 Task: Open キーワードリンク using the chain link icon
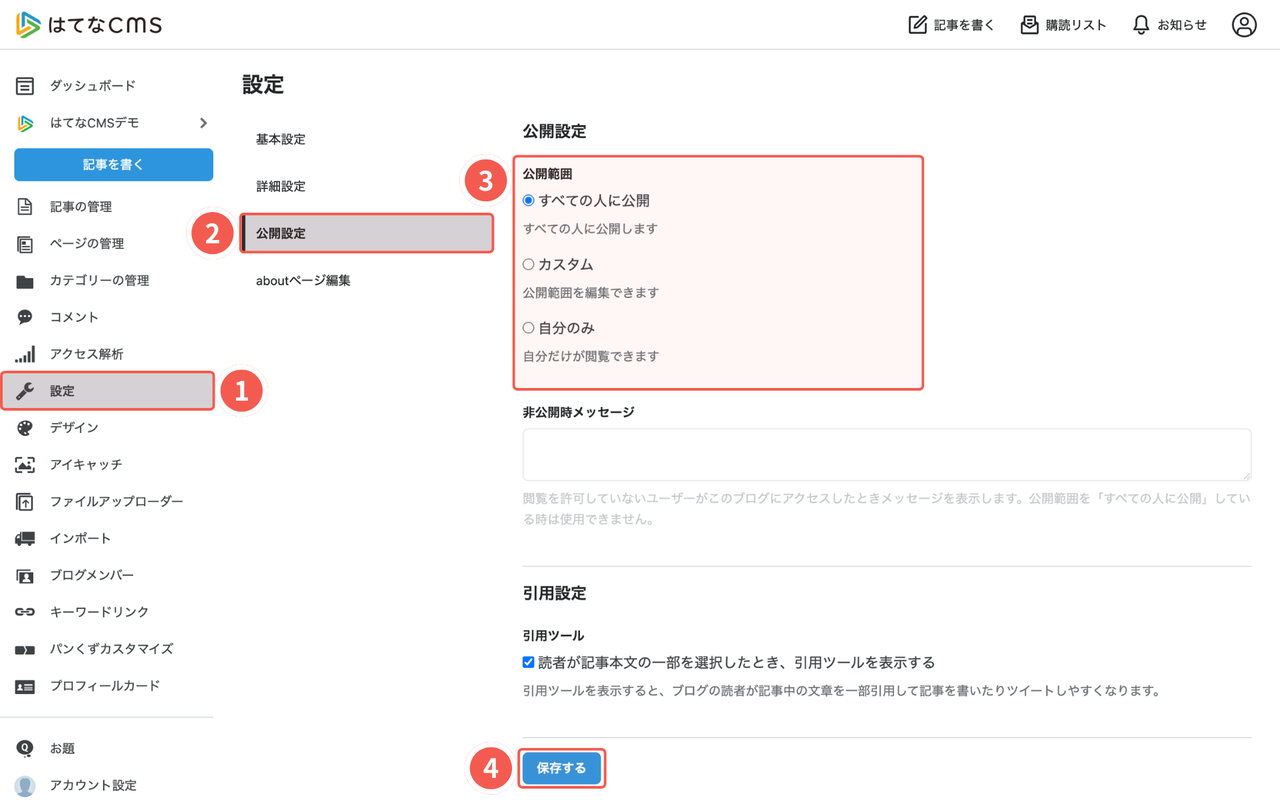tap(24, 612)
